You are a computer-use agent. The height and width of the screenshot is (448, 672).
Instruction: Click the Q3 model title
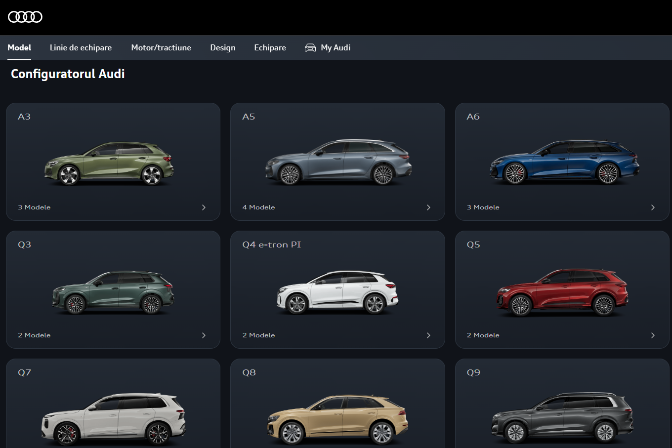(24, 244)
